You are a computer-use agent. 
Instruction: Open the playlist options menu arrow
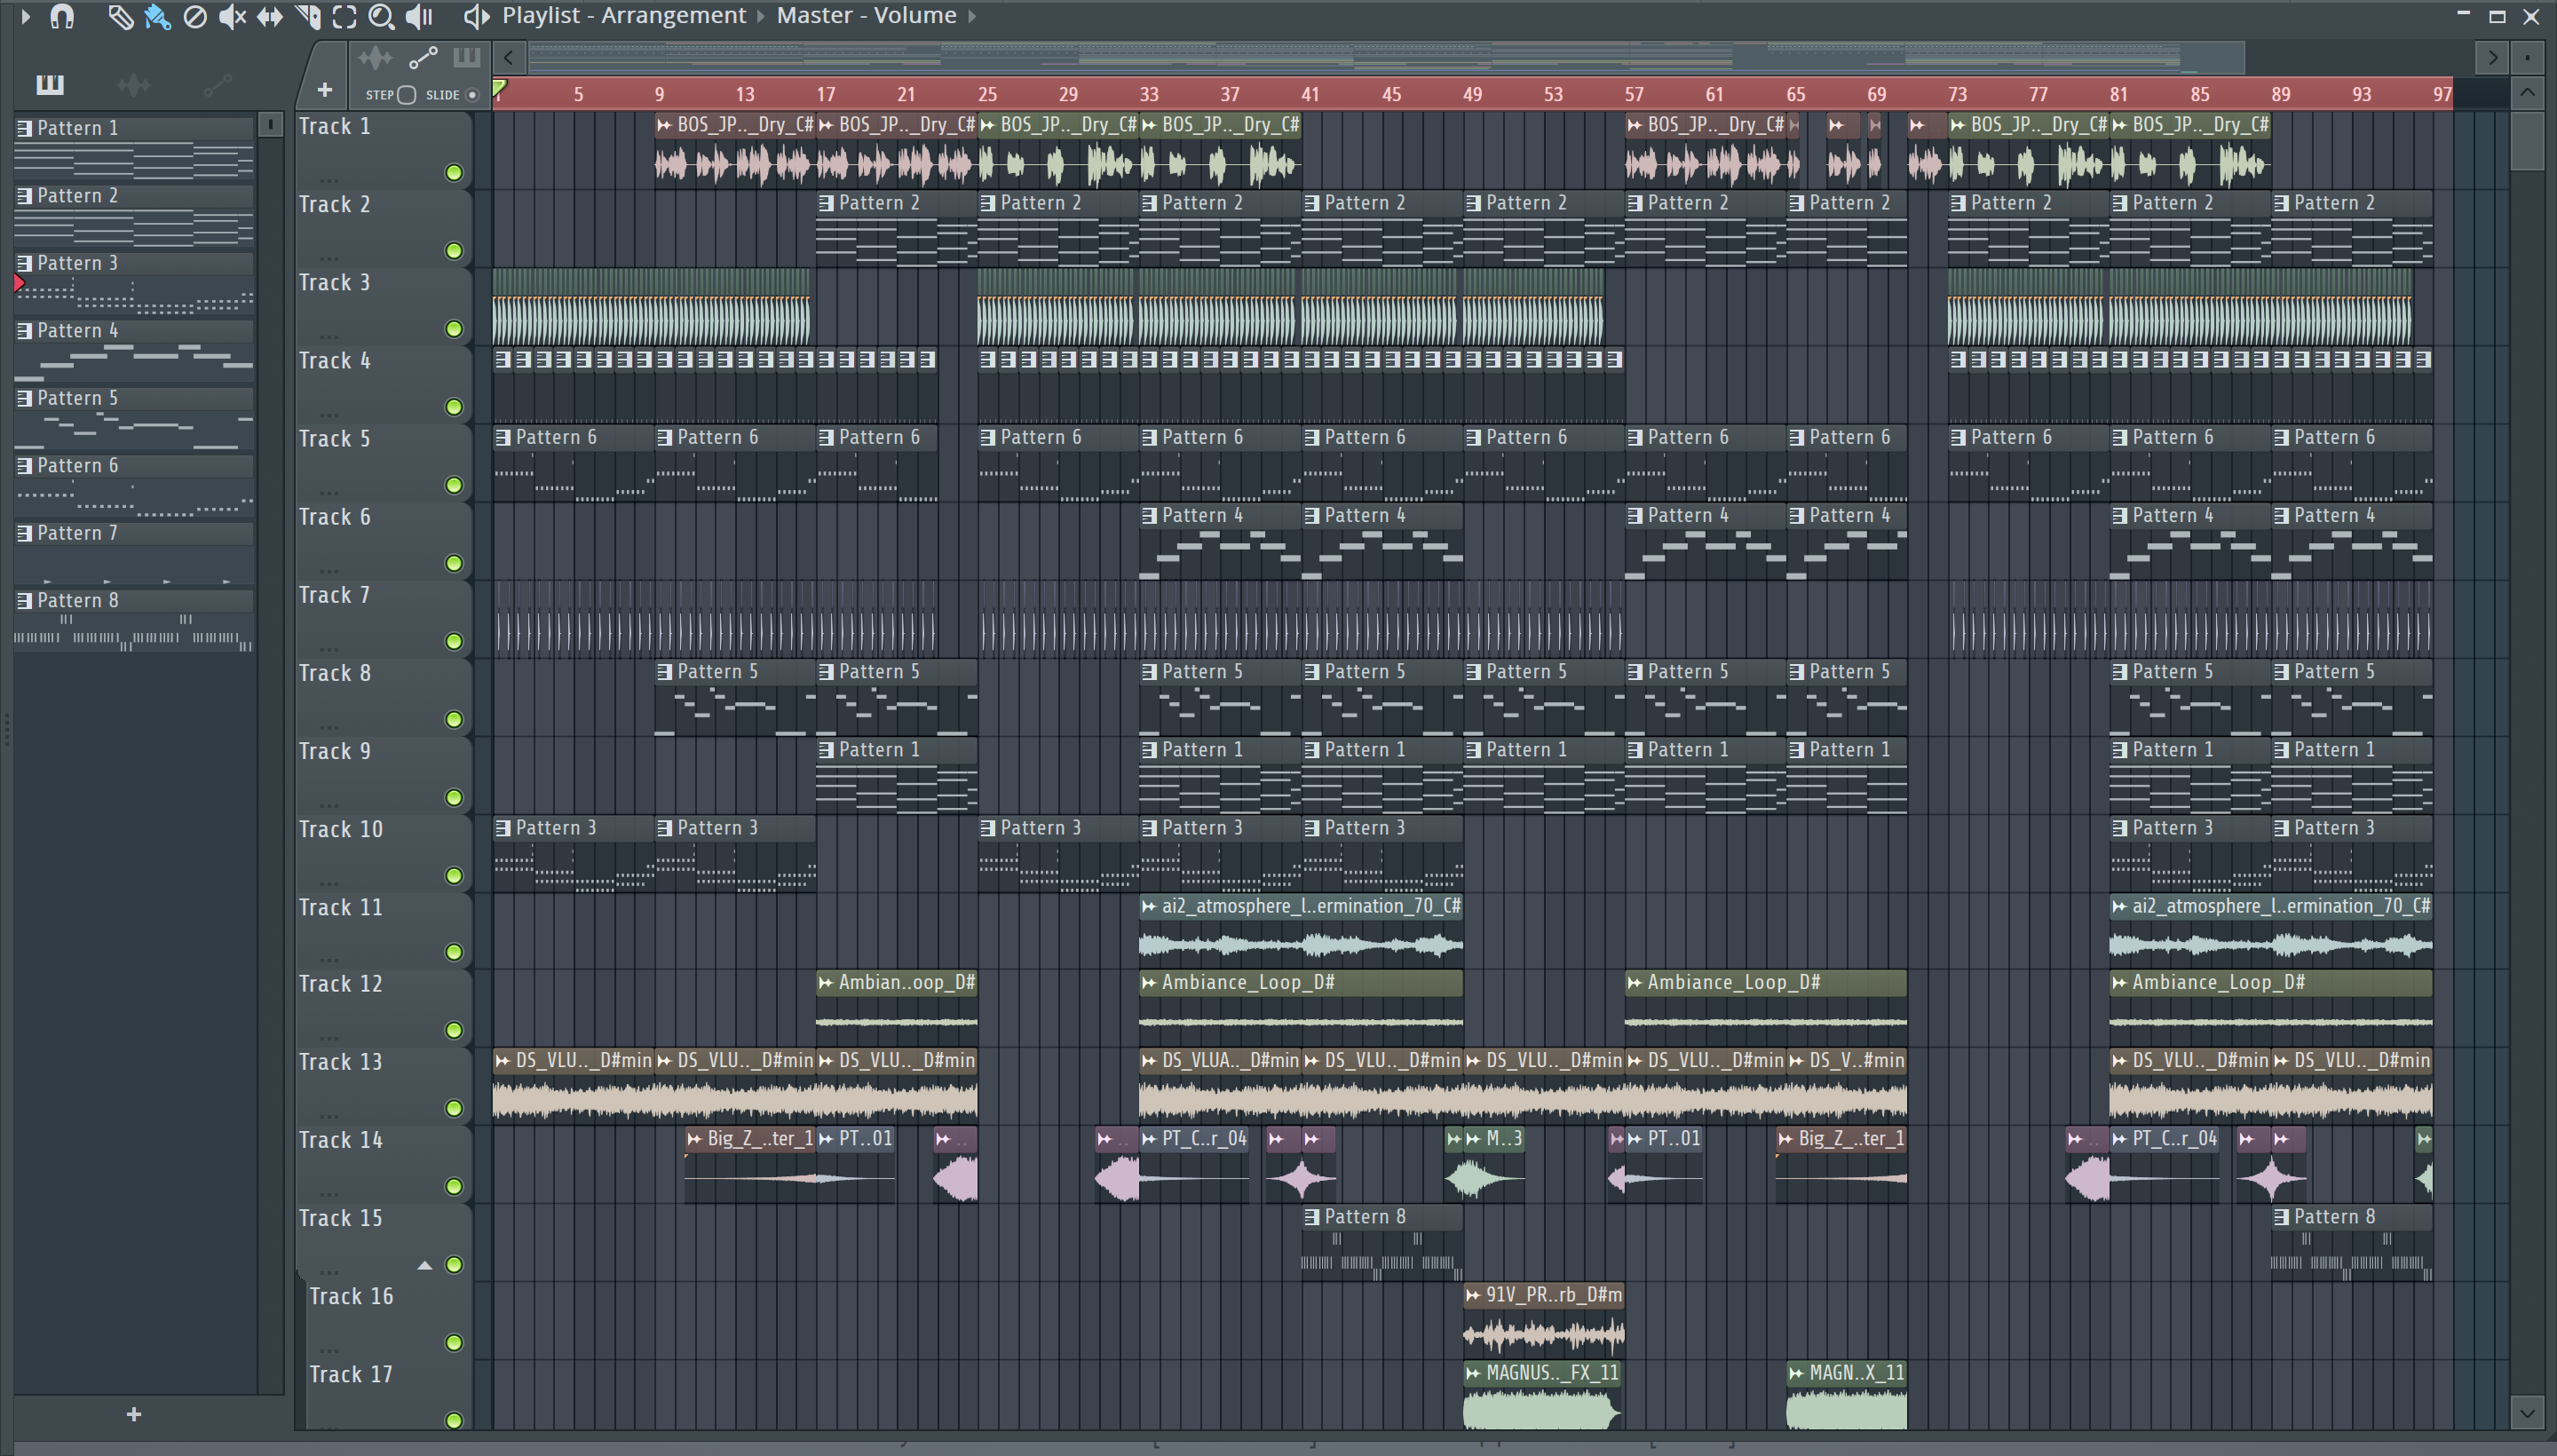coord(26,16)
